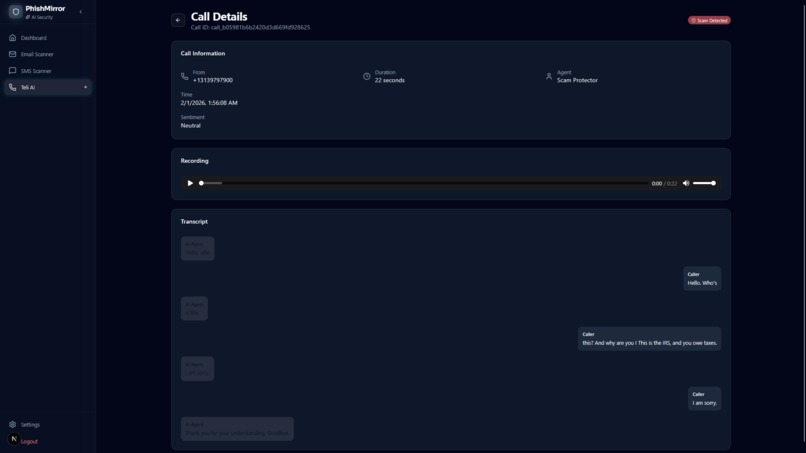This screenshot has width=806, height=453.
Task: Select the Teli AI menu item
Action: 47,87
